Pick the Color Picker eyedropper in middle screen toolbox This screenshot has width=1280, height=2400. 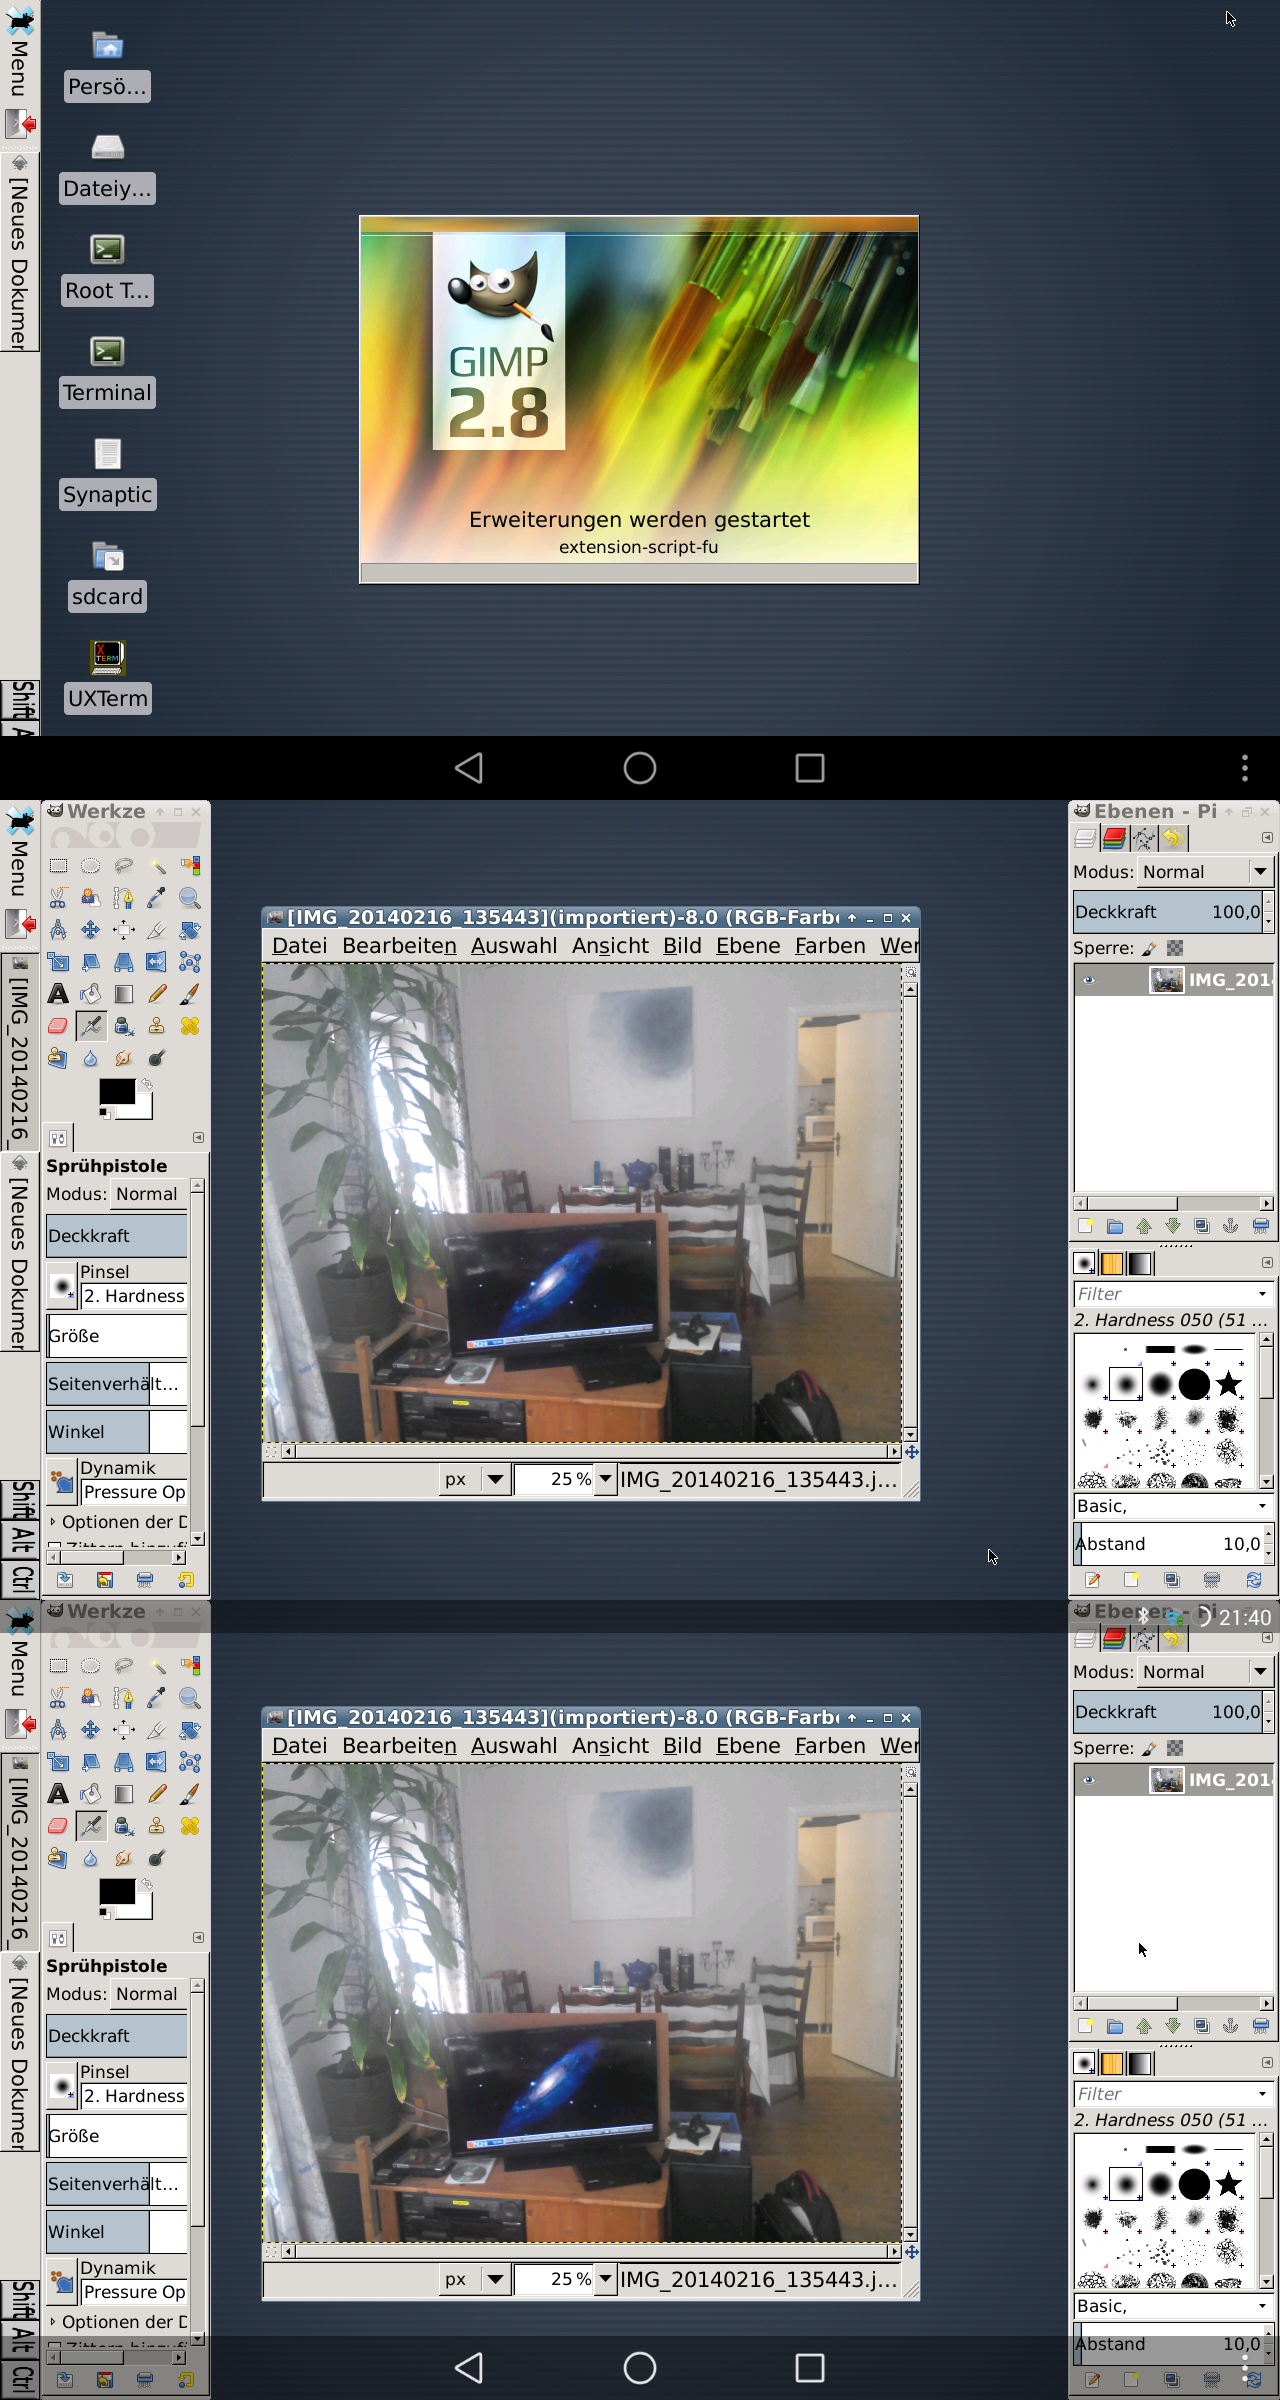tap(157, 898)
